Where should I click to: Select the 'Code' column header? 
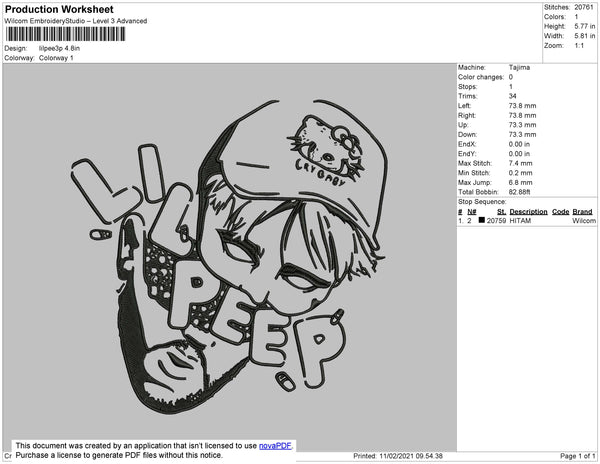tap(560, 212)
